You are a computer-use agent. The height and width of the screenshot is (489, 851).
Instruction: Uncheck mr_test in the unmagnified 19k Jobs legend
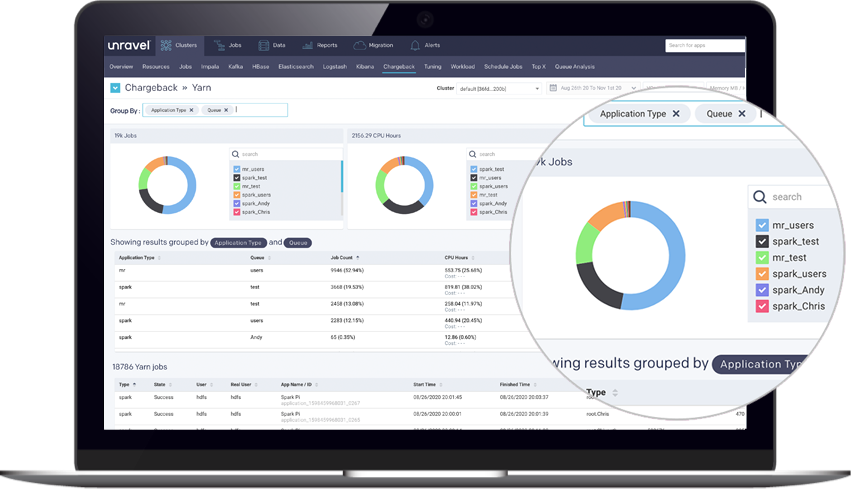[237, 186]
